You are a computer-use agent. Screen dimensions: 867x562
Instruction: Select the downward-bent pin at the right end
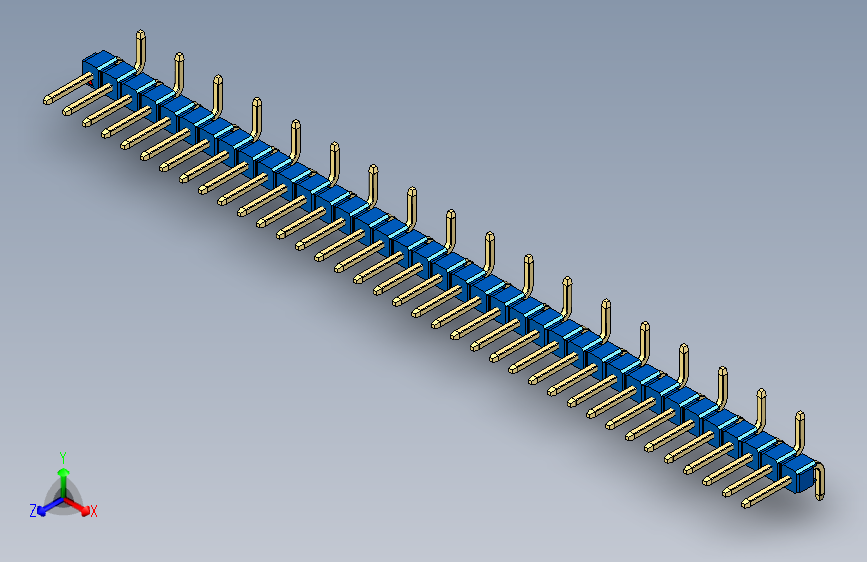coord(819,482)
